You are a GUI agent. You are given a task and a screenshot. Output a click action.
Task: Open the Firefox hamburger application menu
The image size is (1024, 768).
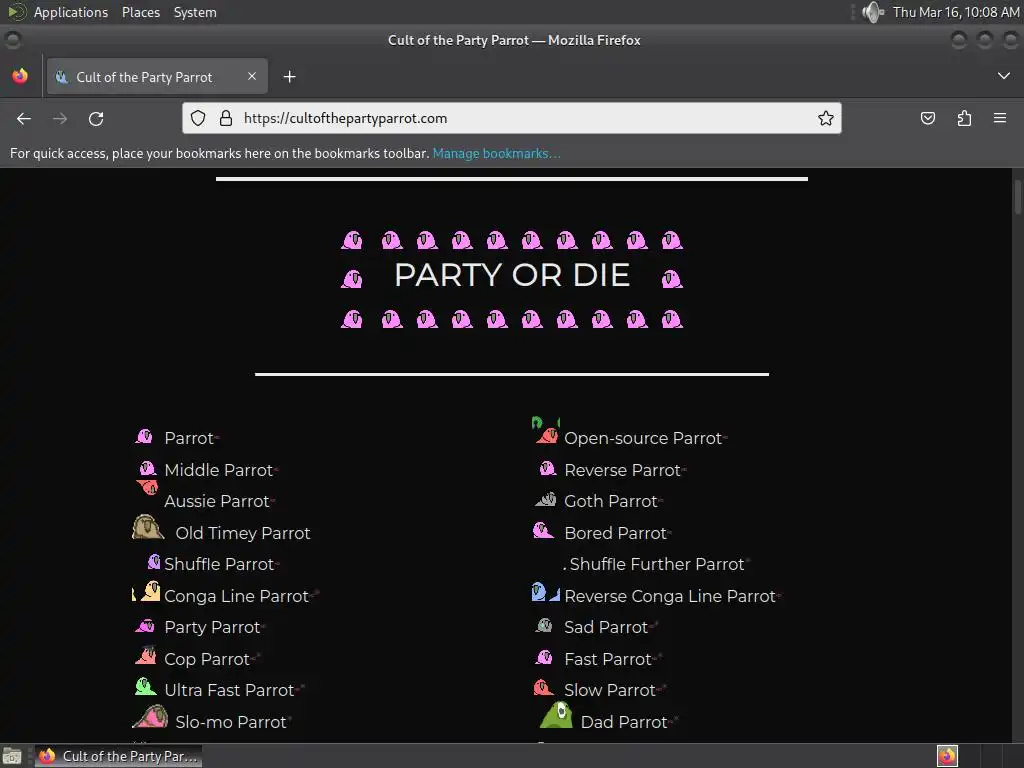1000,118
